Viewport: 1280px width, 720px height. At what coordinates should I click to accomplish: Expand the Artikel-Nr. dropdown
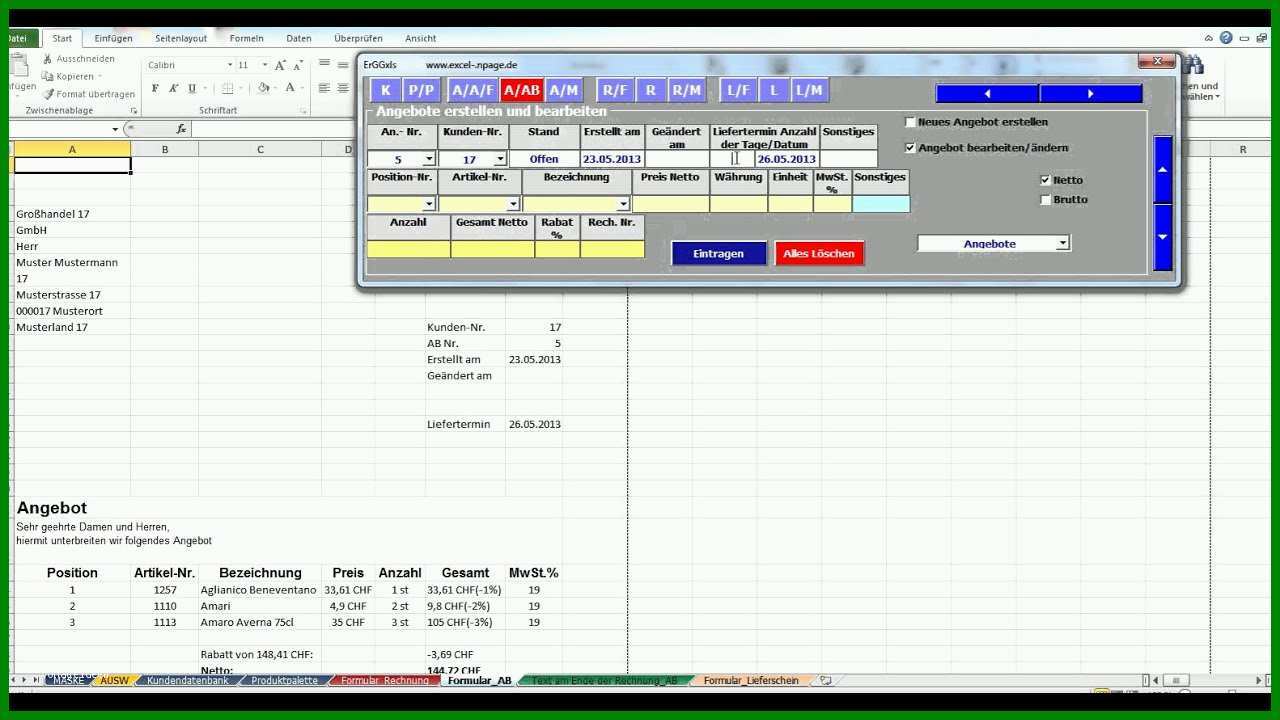tap(514, 205)
